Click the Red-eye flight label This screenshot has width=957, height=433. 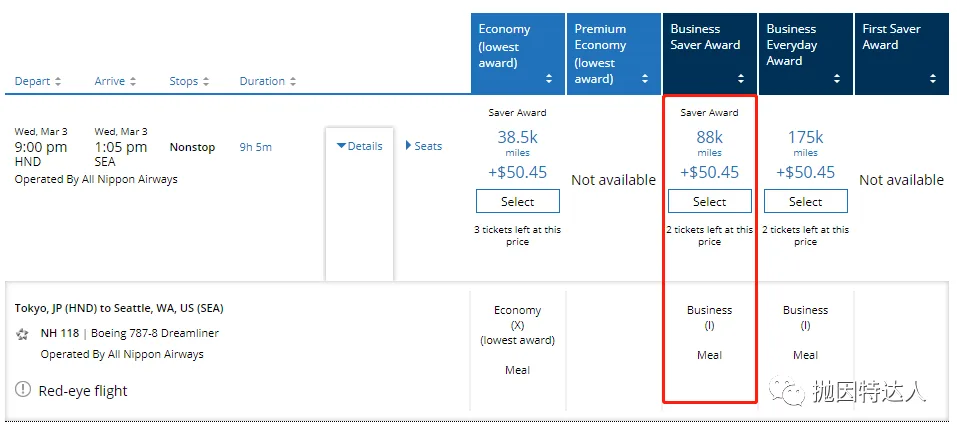tap(83, 391)
